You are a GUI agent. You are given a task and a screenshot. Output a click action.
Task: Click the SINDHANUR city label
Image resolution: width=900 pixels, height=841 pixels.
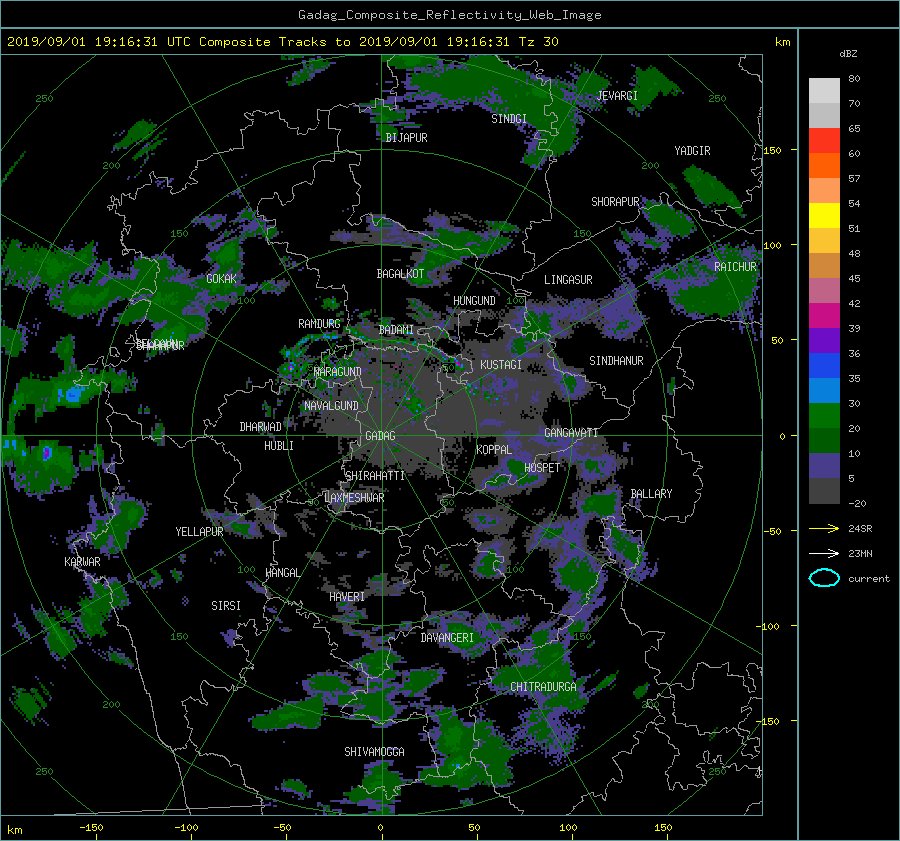(616, 361)
